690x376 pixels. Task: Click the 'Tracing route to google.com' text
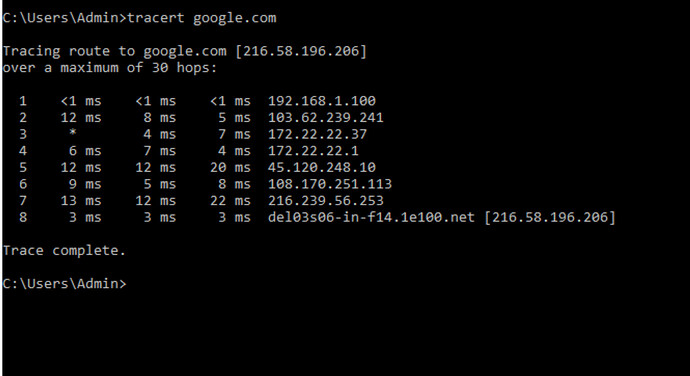pos(114,51)
